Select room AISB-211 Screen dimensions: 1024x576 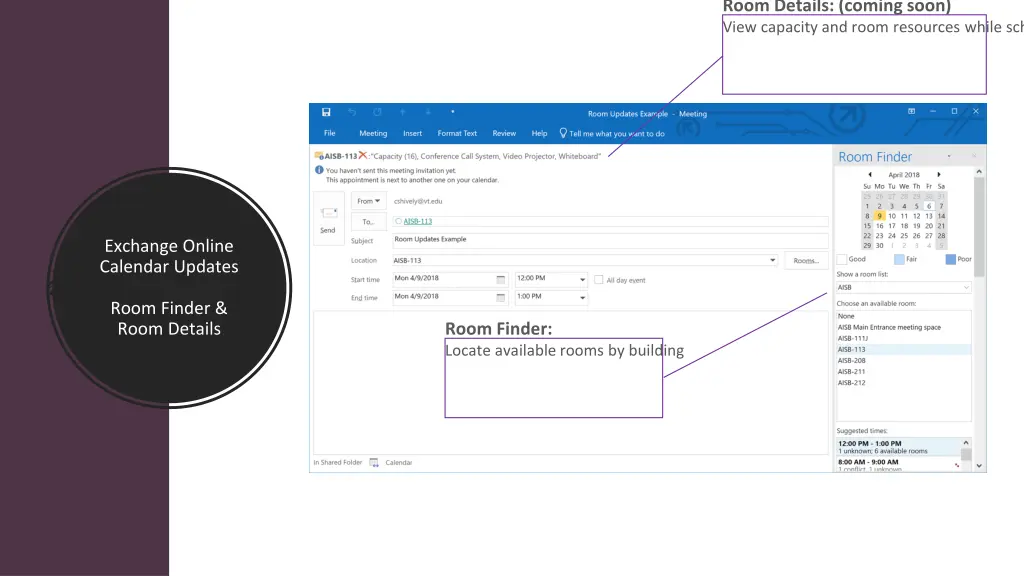pos(903,372)
